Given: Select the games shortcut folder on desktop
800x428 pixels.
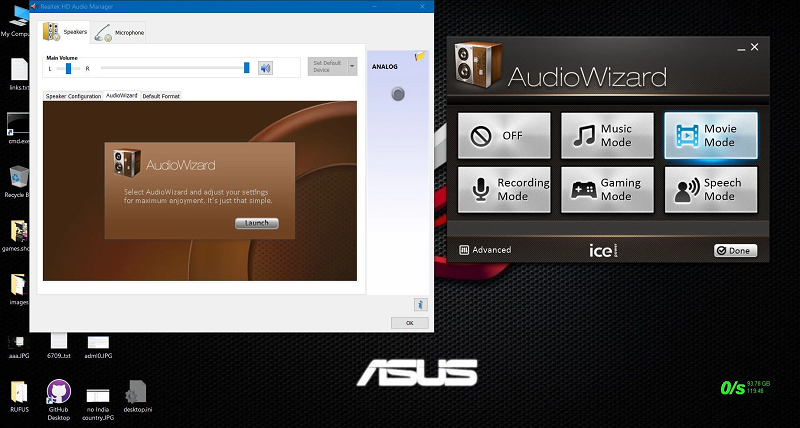Looking at the screenshot, I should (17, 236).
